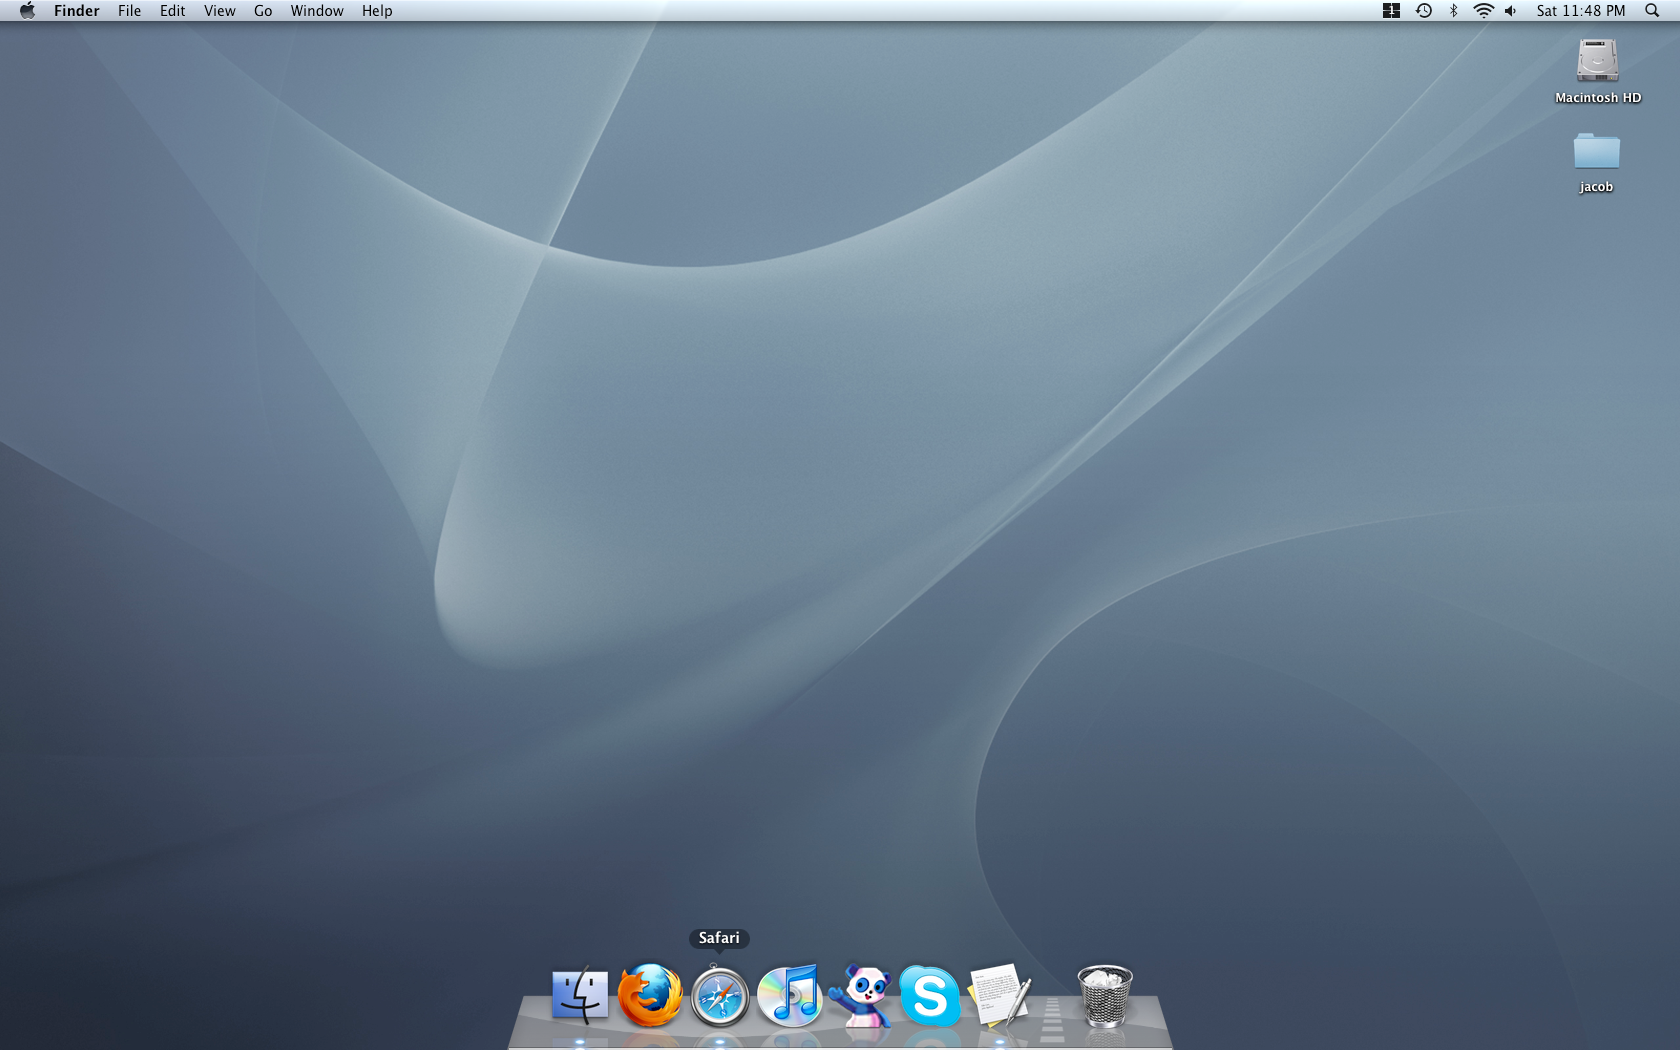Click the Spaces icon in menu bar
The height and width of the screenshot is (1050, 1680).
tap(1391, 11)
